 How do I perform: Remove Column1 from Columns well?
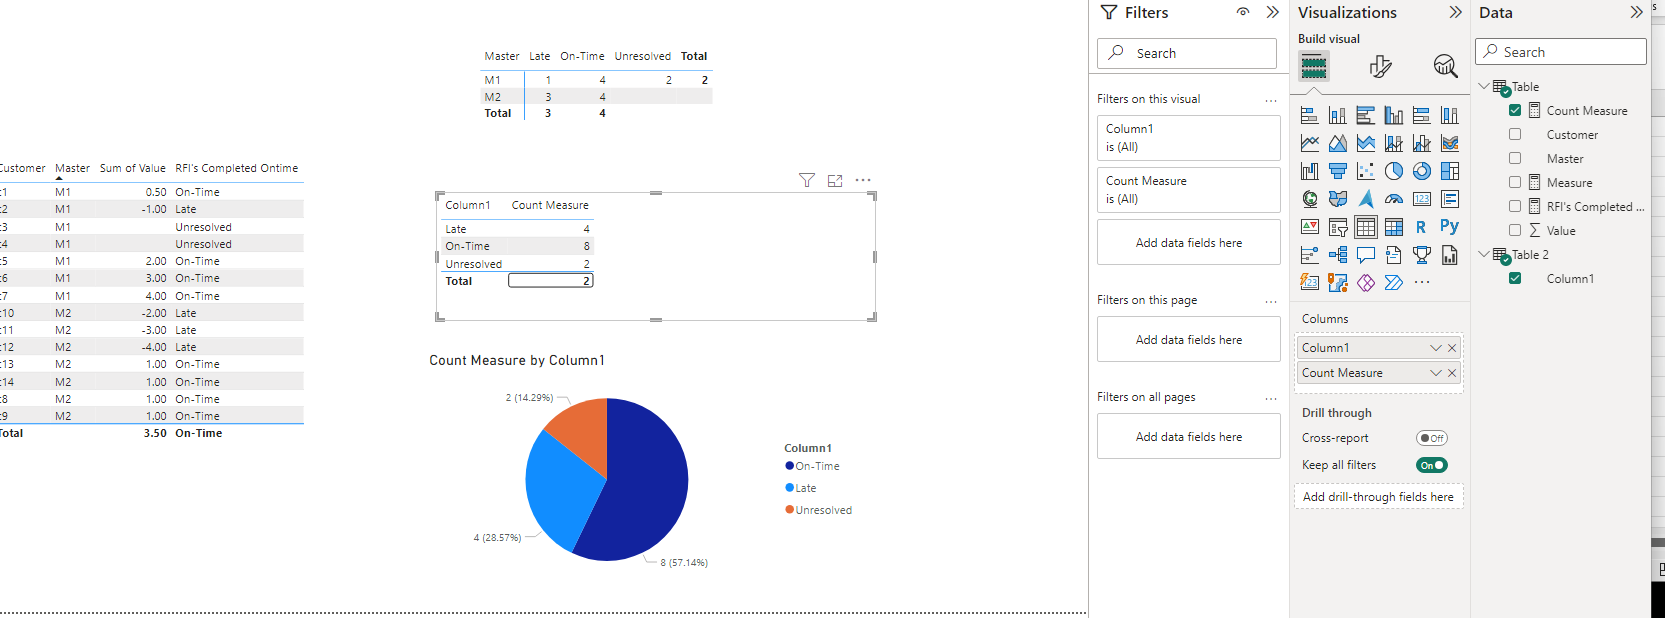click(x=1452, y=348)
